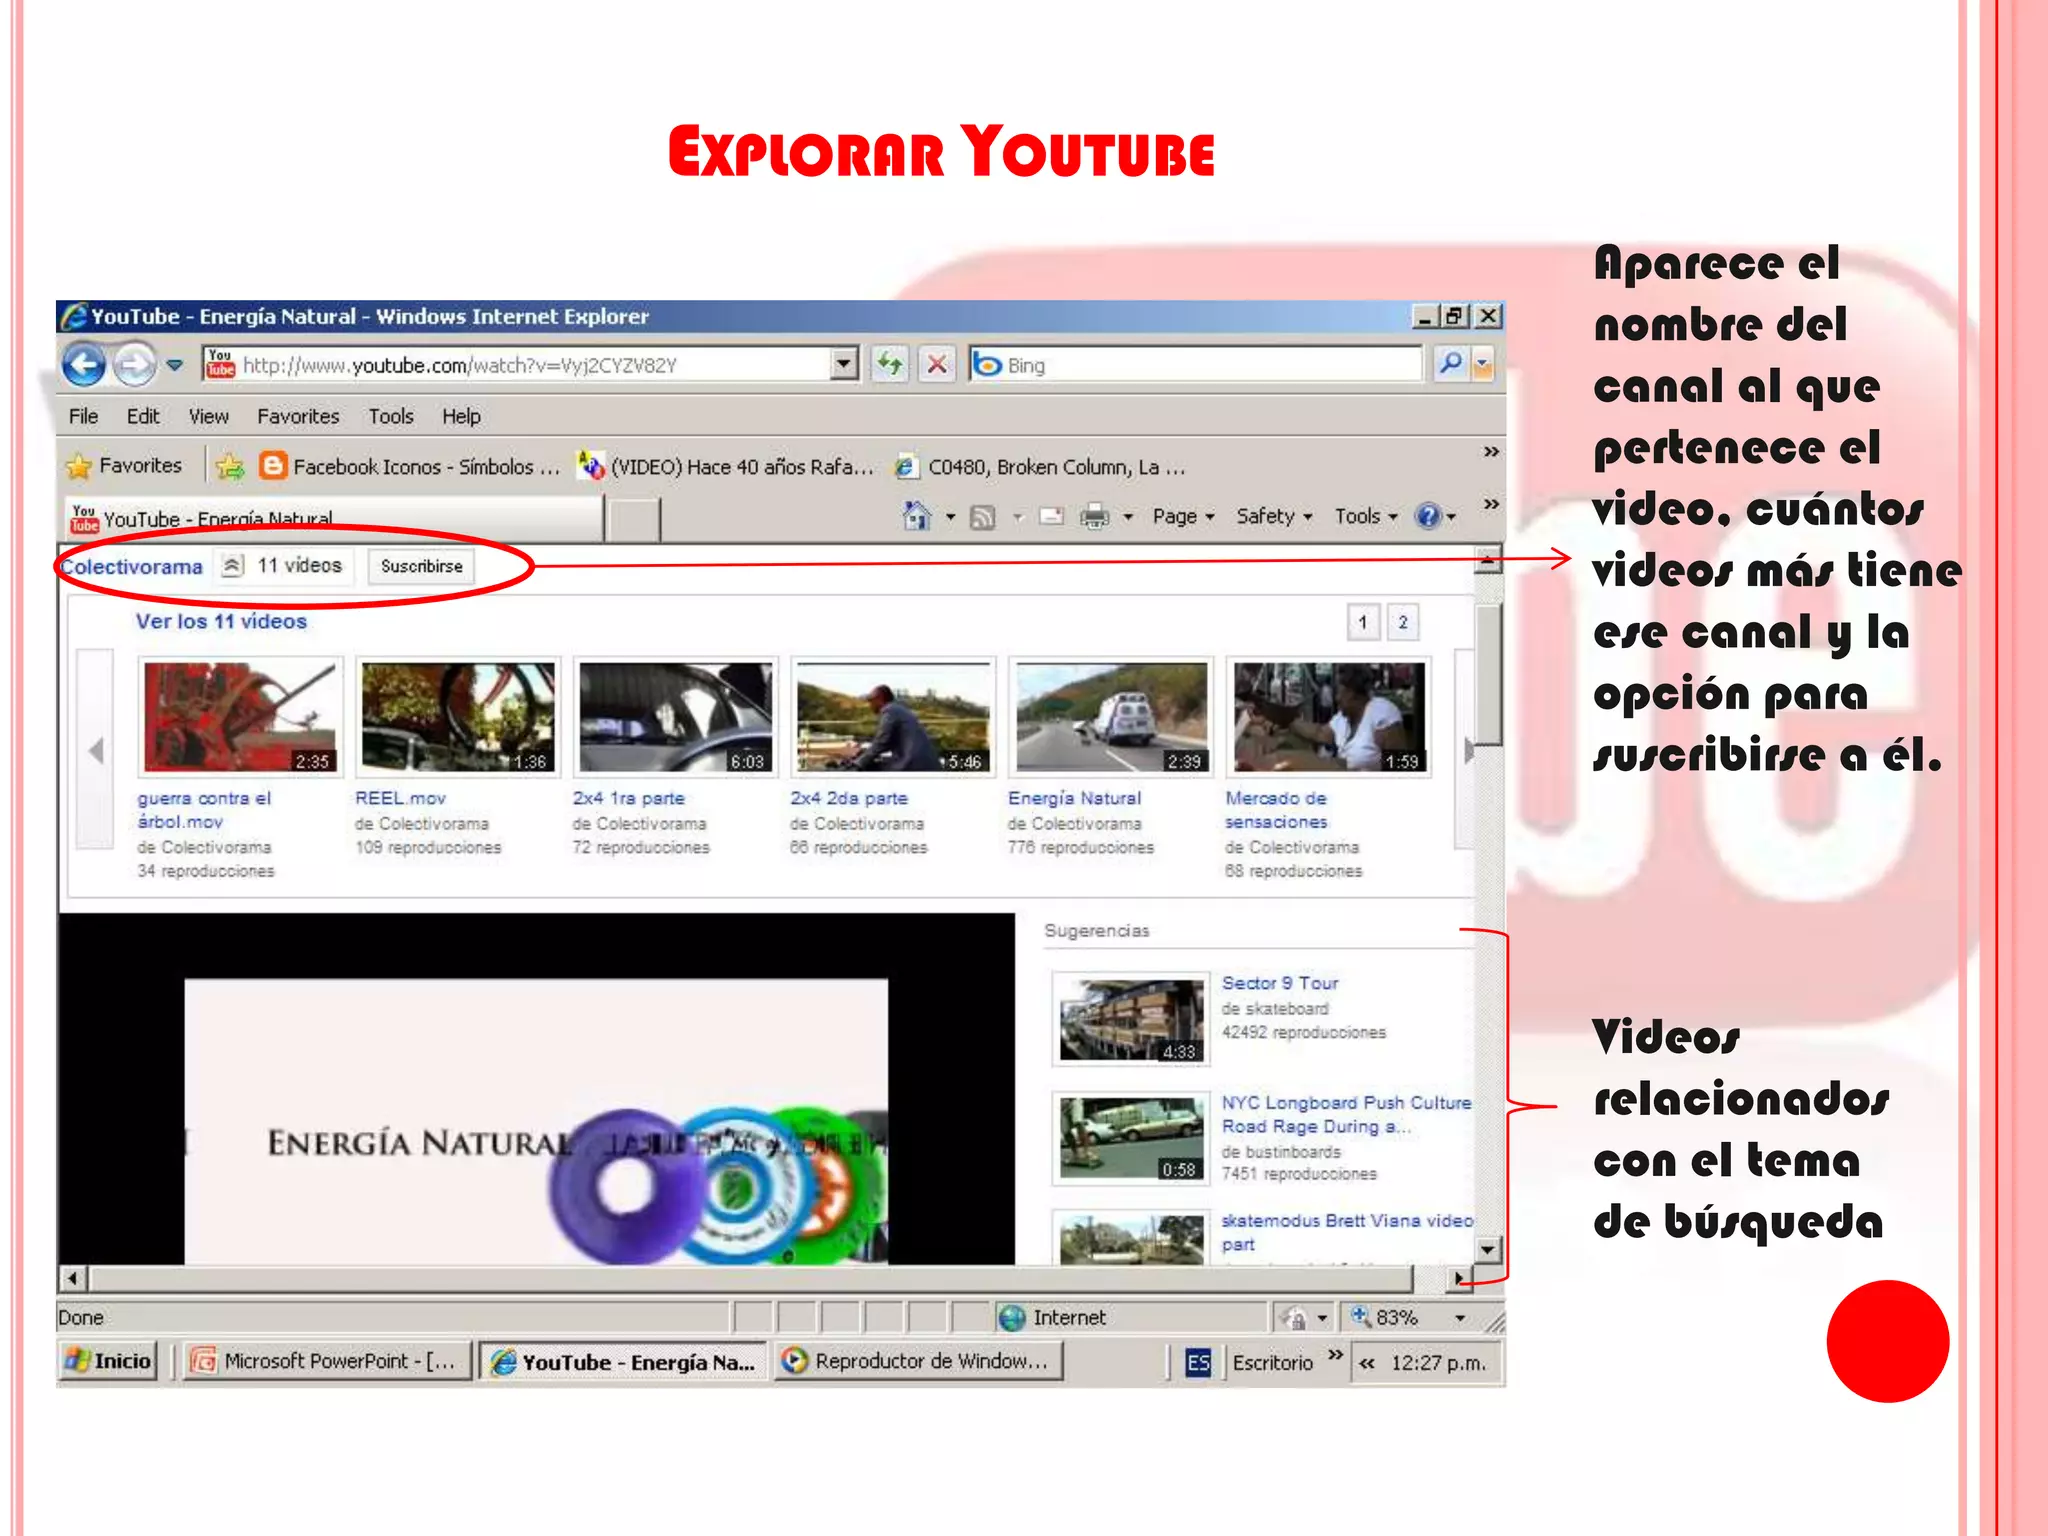Click the Read mail icon
This screenshot has height=1536, width=2048.
click(1051, 516)
